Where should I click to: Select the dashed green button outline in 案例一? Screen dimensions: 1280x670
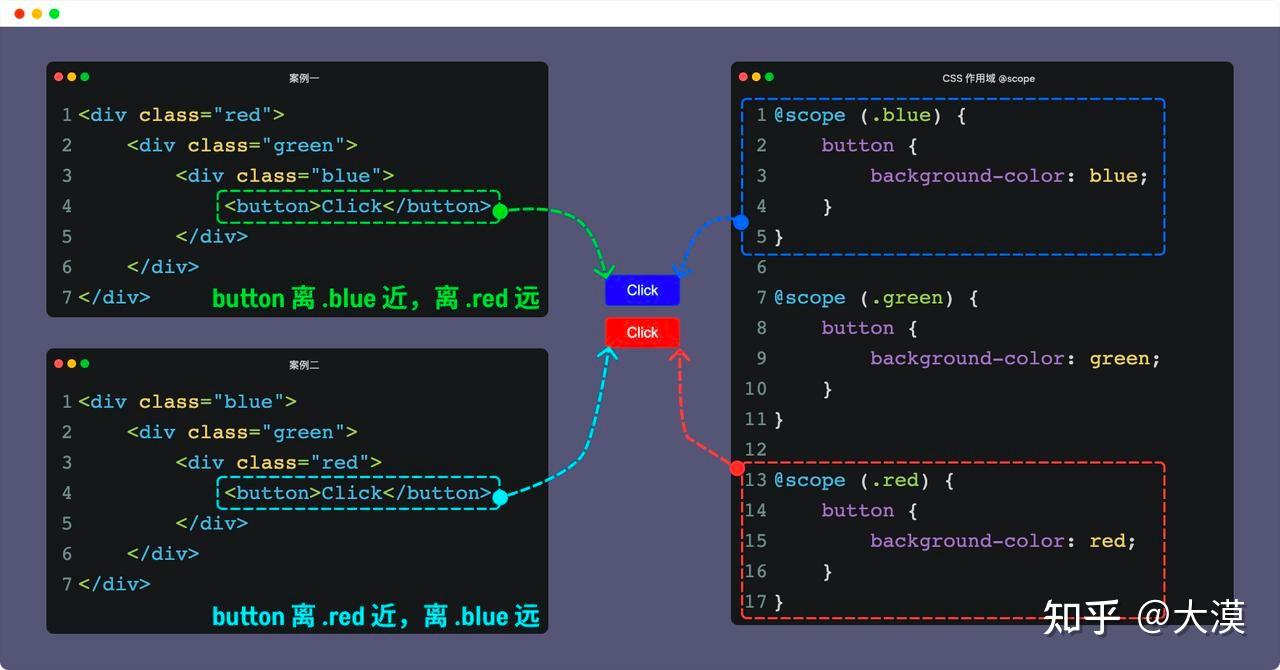(357, 206)
